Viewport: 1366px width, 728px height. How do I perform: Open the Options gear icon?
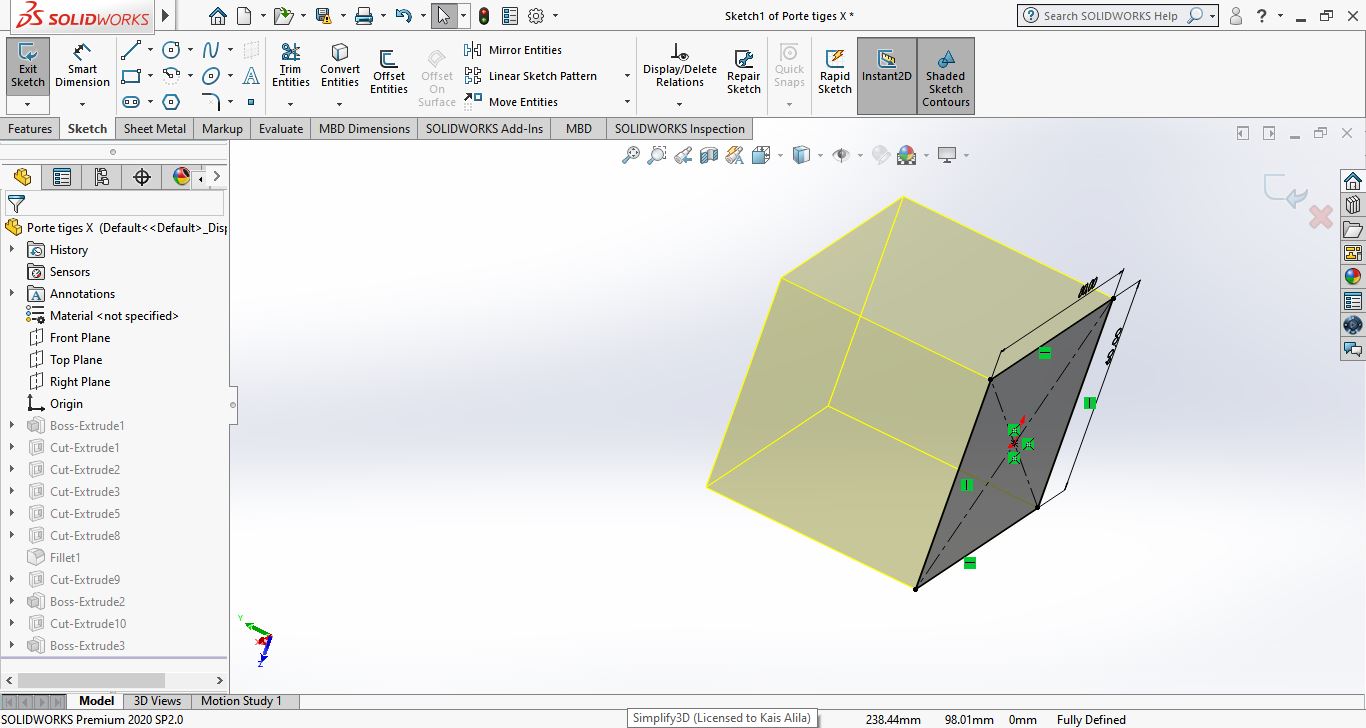point(536,16)
